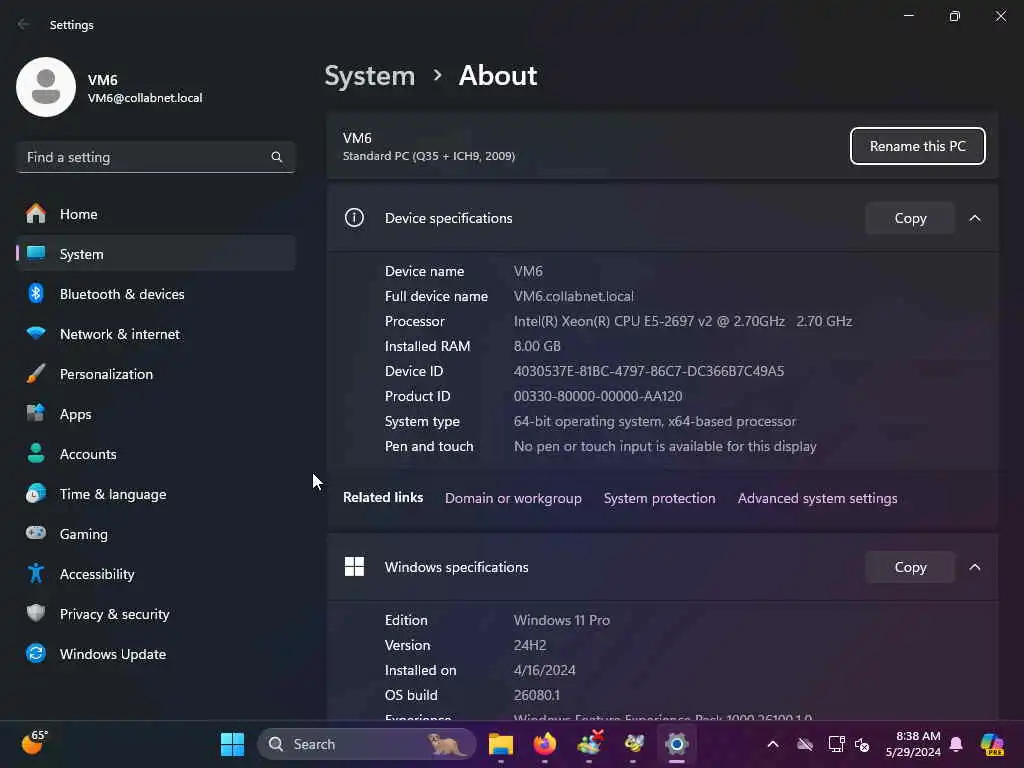Click the Bluetooth icon in sidebar
Image resolution: width=1024 pixels, height=768 pixels.
[x=36, y=293]
